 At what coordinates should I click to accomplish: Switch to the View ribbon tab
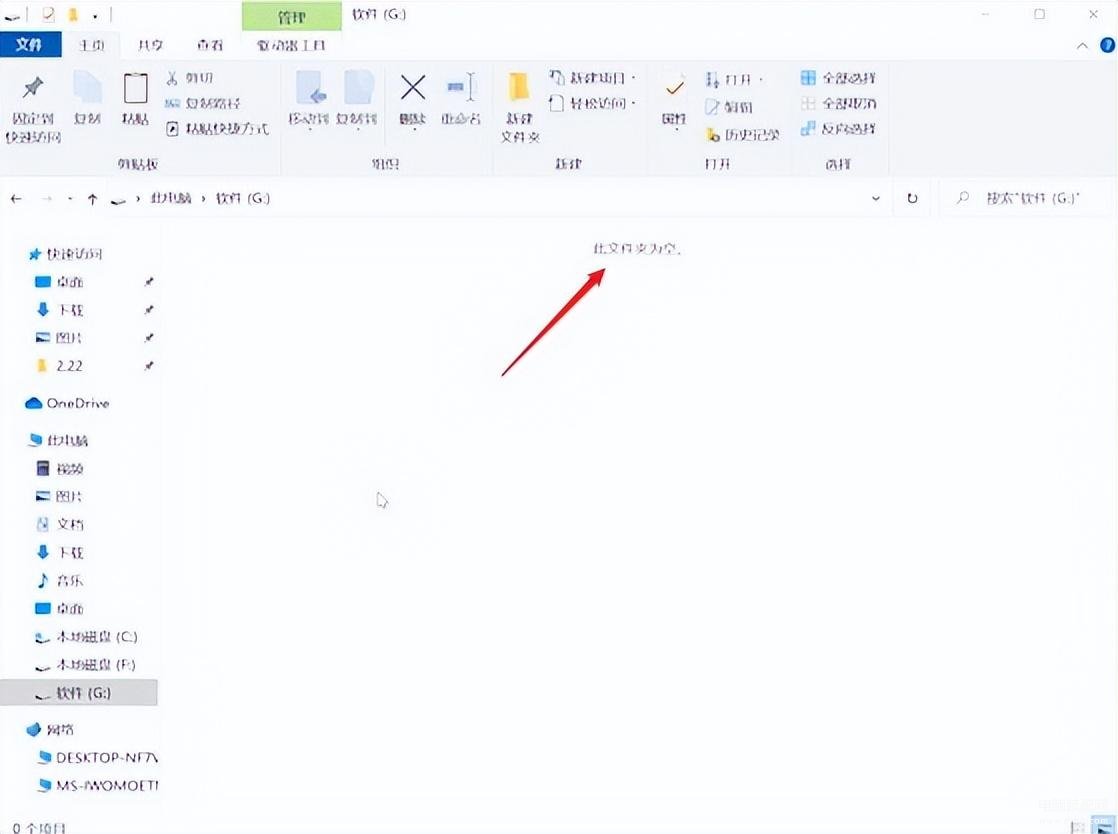[x=210, y=46]
